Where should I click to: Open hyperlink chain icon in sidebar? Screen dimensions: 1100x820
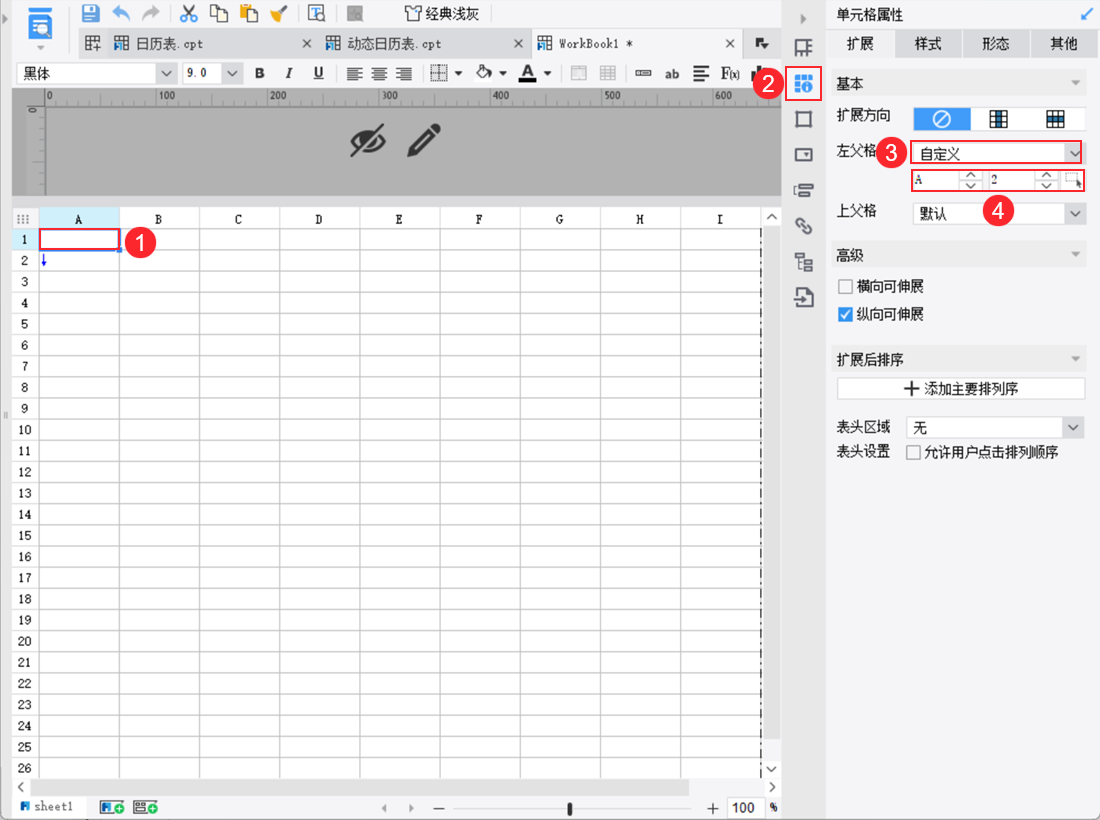tap(803, 226)
